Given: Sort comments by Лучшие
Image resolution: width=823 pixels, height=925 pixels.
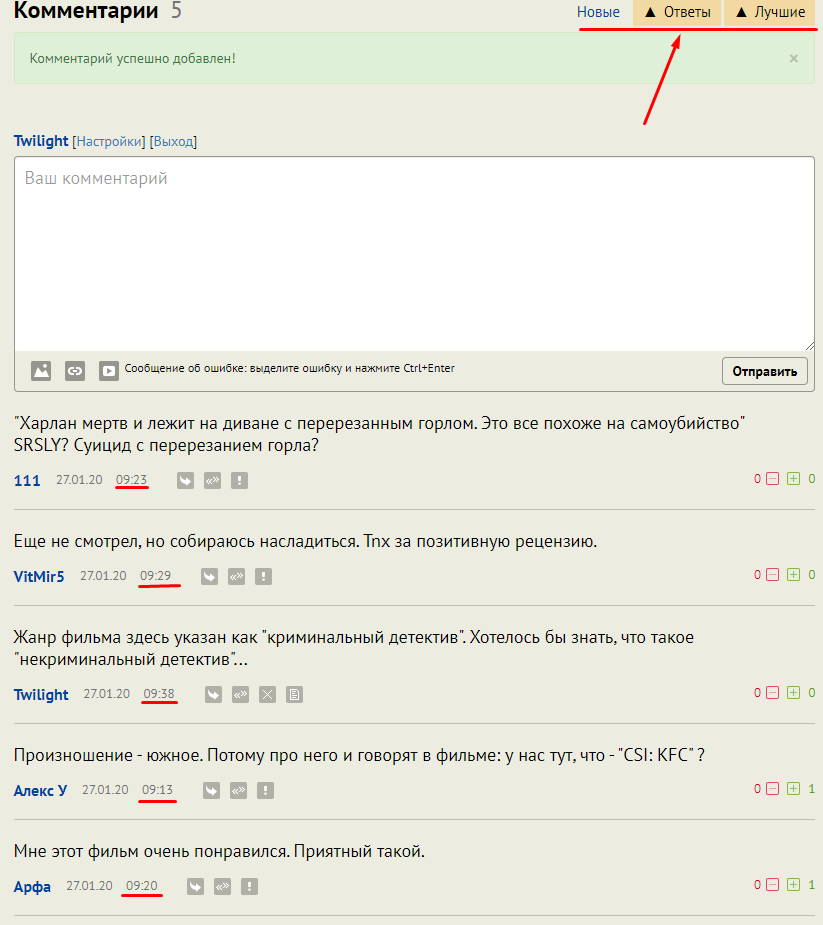Looking at the screenshot, I should (x=770, y=13).
